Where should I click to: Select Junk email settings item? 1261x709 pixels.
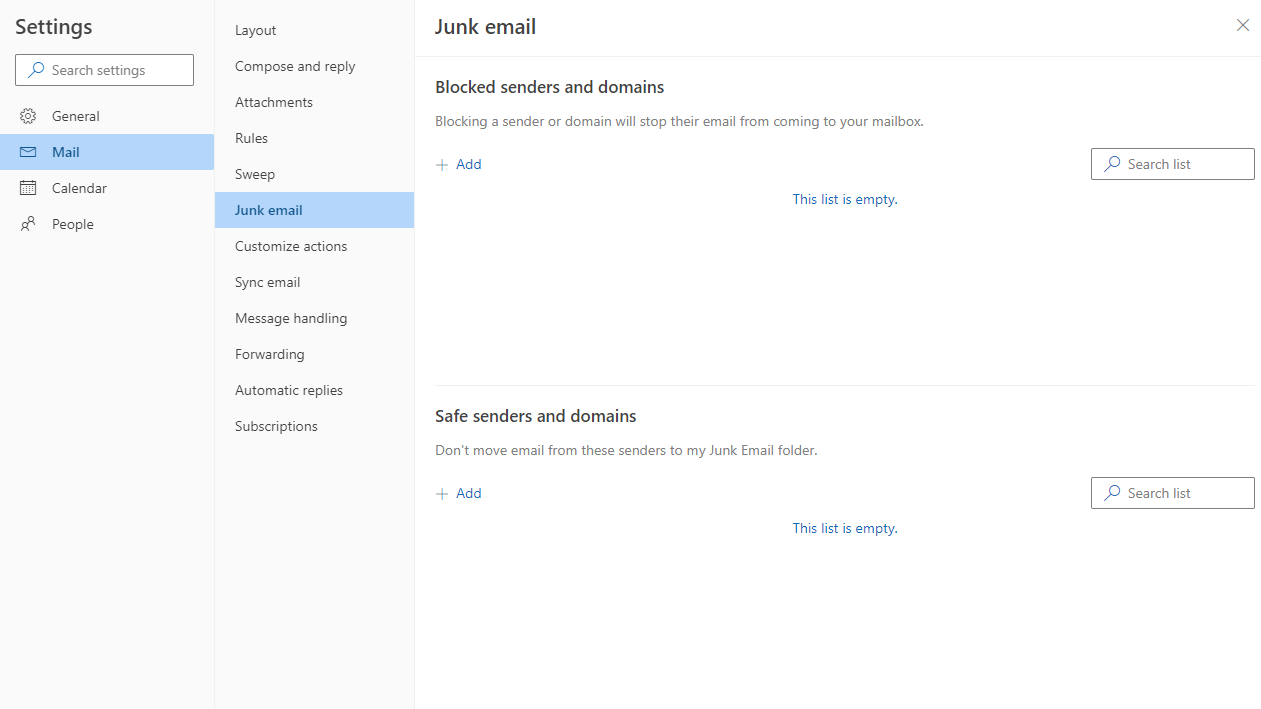314,210
